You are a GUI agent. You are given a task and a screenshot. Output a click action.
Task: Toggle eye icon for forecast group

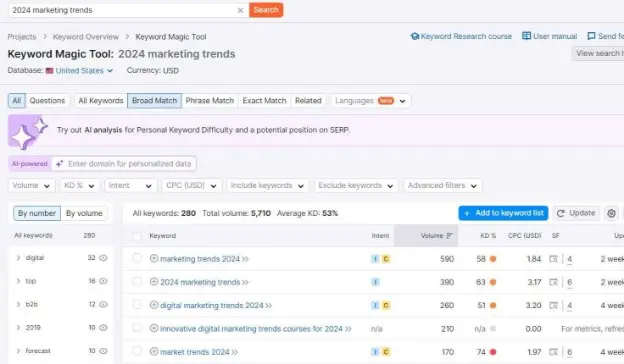pyautogui.click(x=103, y=351)
